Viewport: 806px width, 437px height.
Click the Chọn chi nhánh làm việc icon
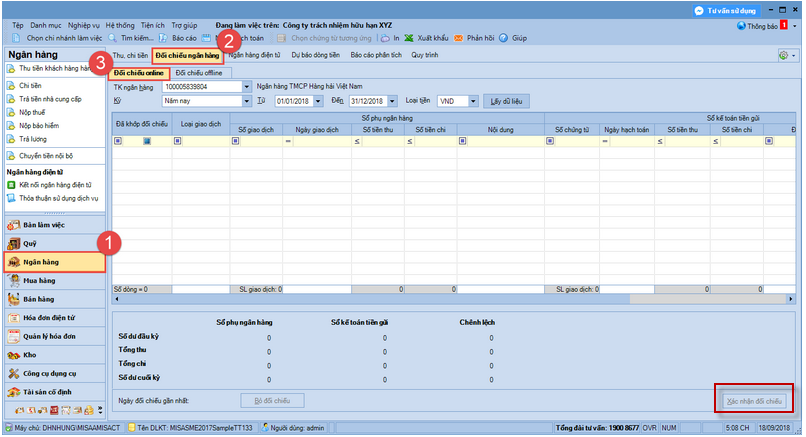click(x=16, y=38)
